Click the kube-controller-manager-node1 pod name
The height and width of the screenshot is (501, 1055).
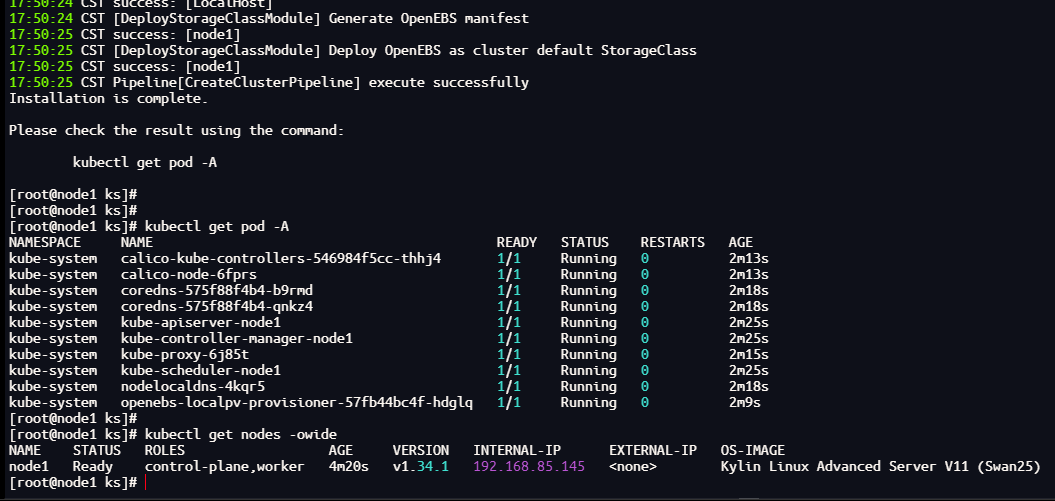click(236, 339)
